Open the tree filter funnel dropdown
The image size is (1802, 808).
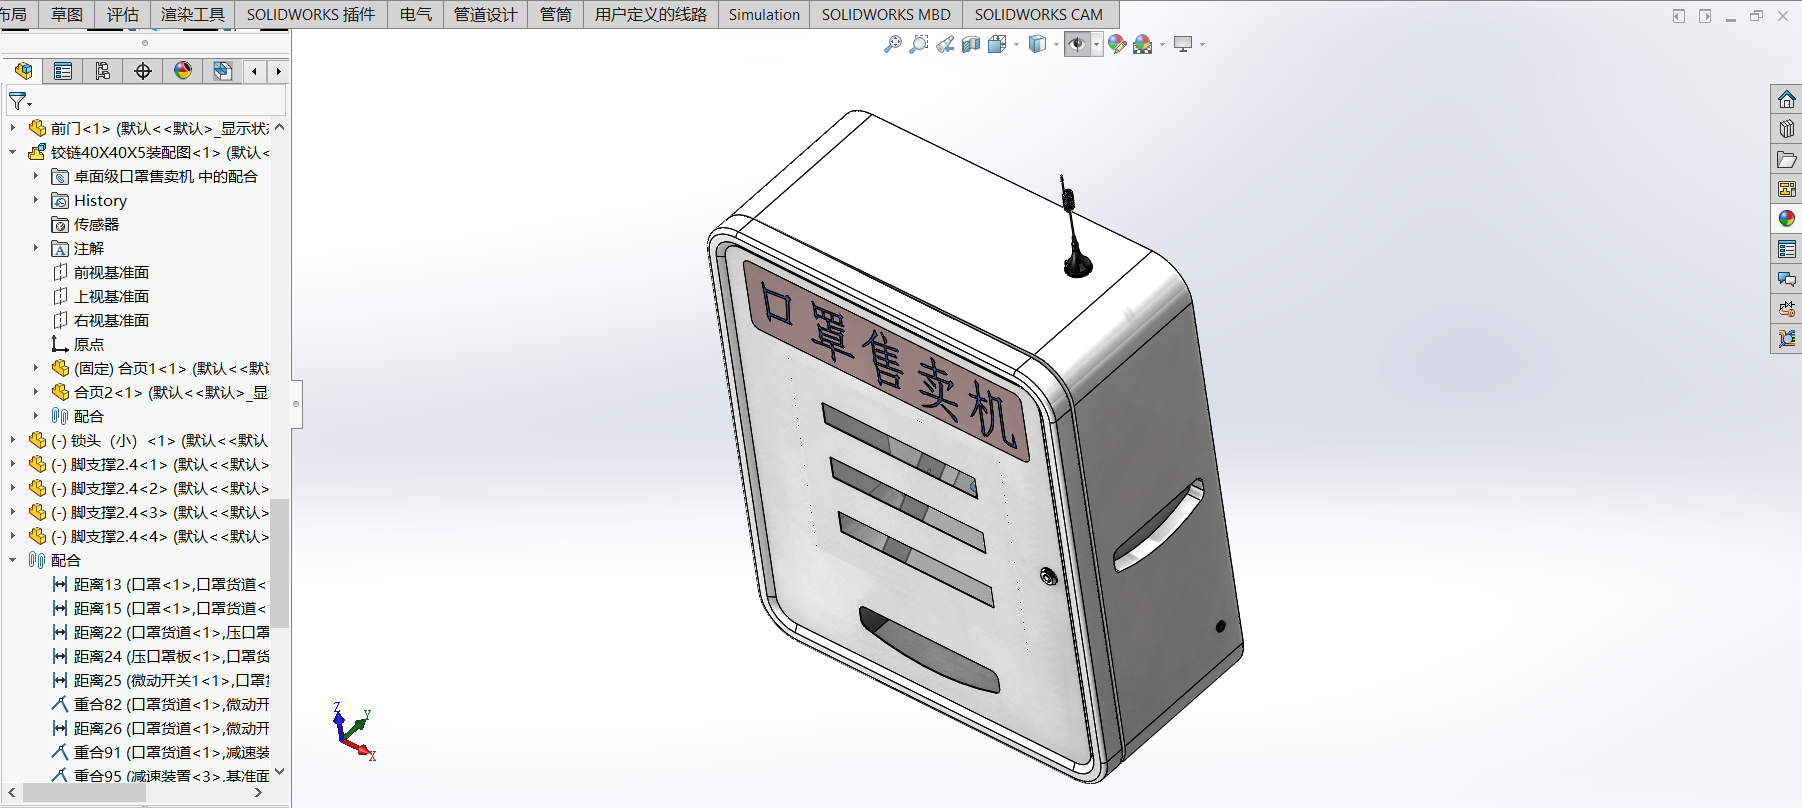pos(20,101)
